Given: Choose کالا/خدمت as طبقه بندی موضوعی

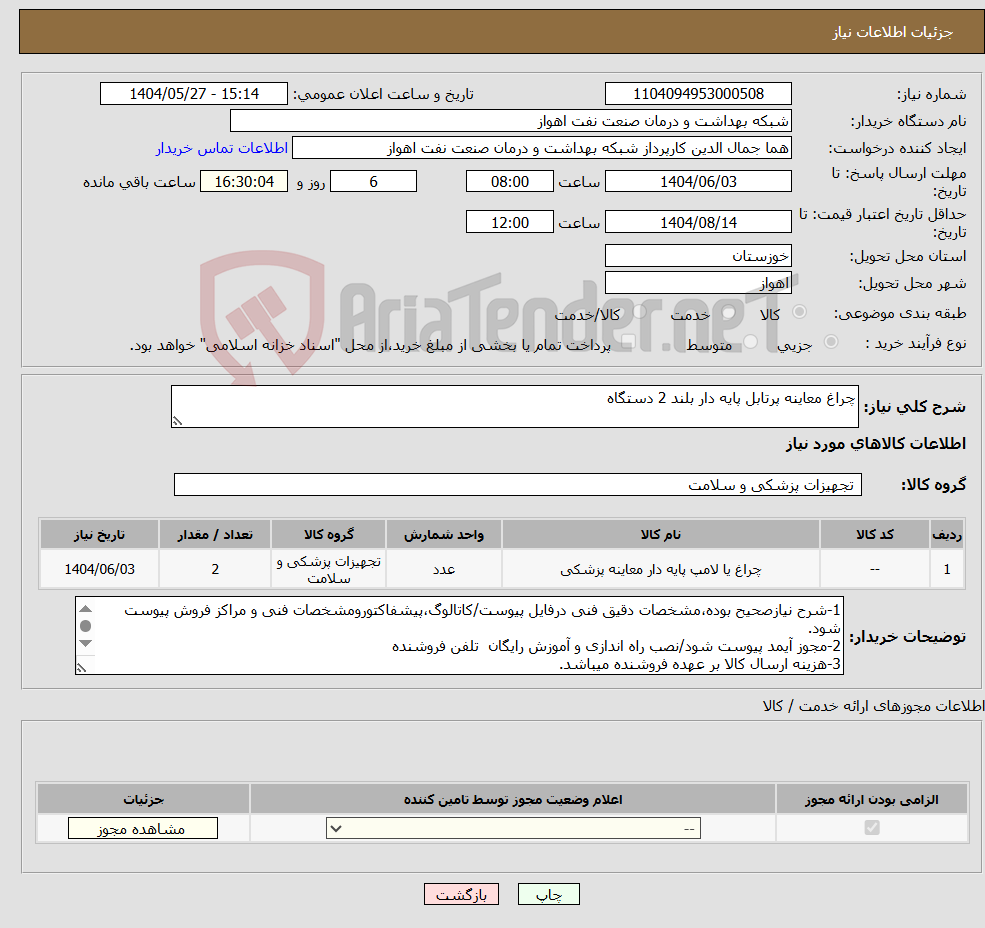Looking at the screenshot, I should coord(639,311).
